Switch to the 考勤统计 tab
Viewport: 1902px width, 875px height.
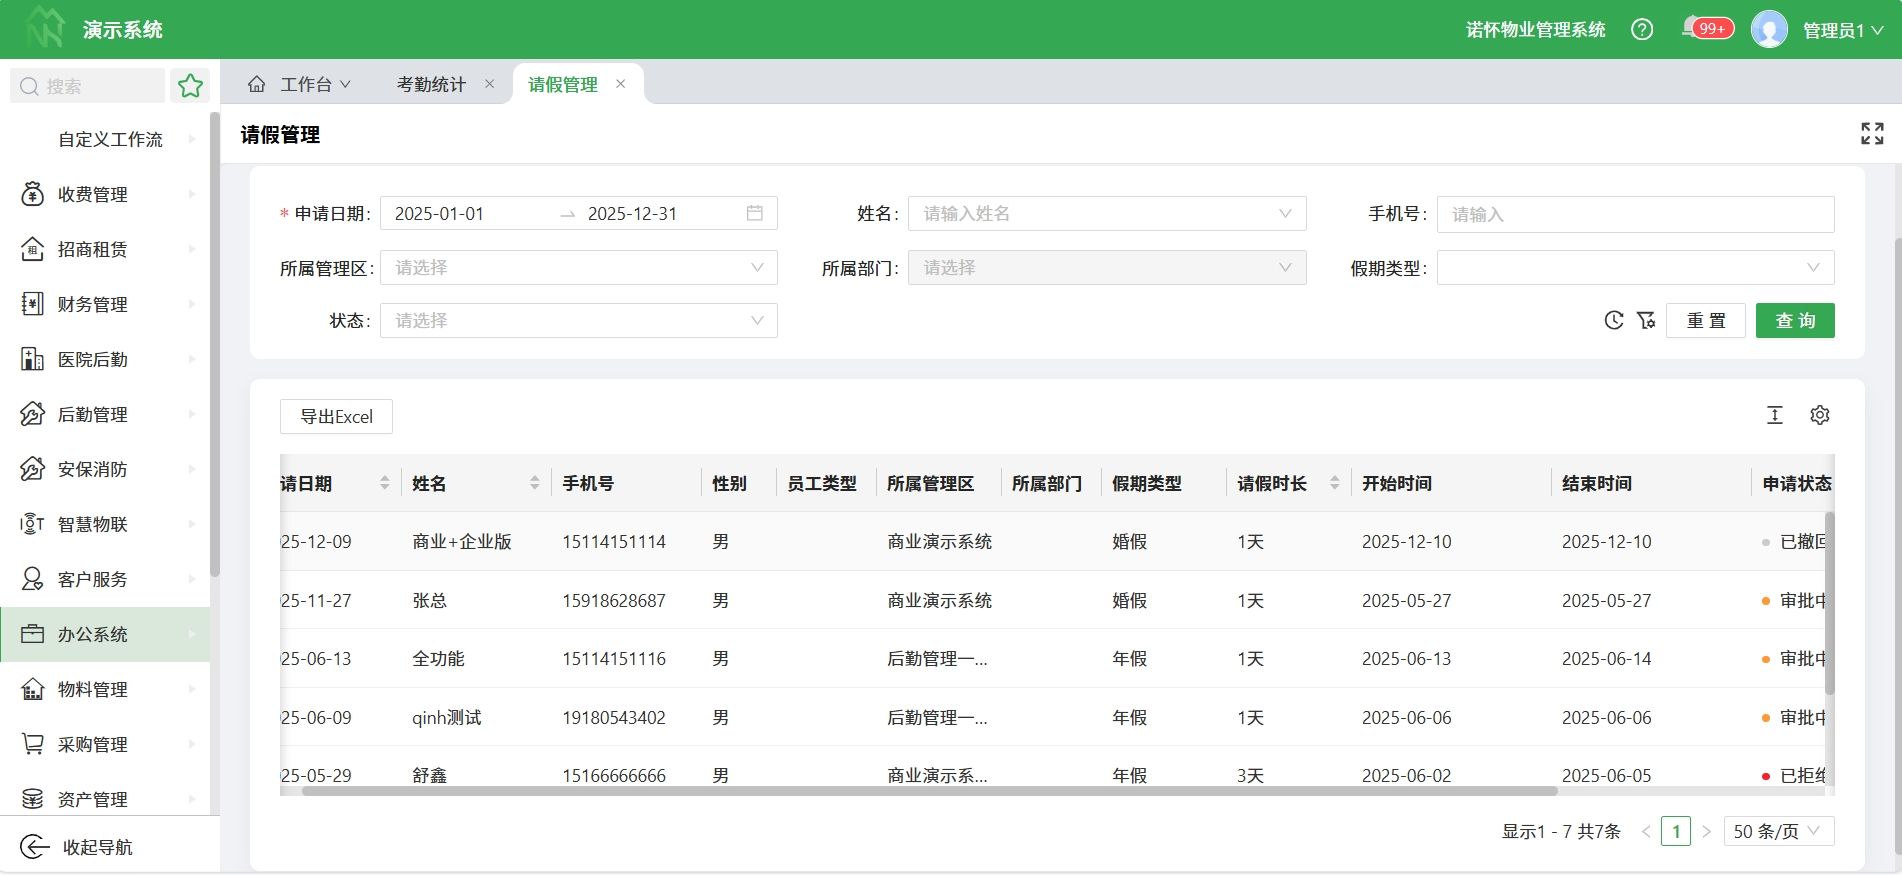tap(431, 85)
